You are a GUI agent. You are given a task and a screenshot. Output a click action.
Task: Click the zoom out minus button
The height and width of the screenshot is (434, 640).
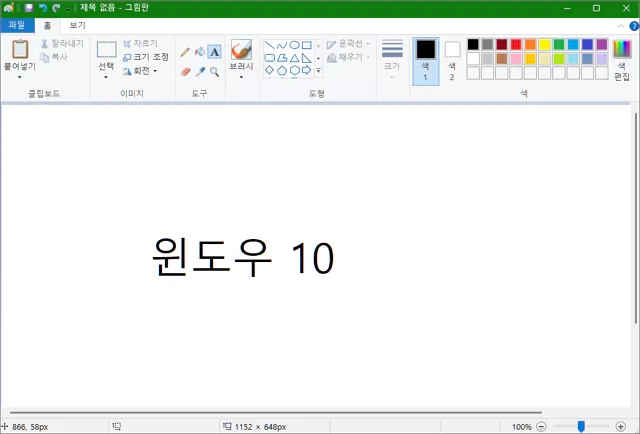coord(541,427)
